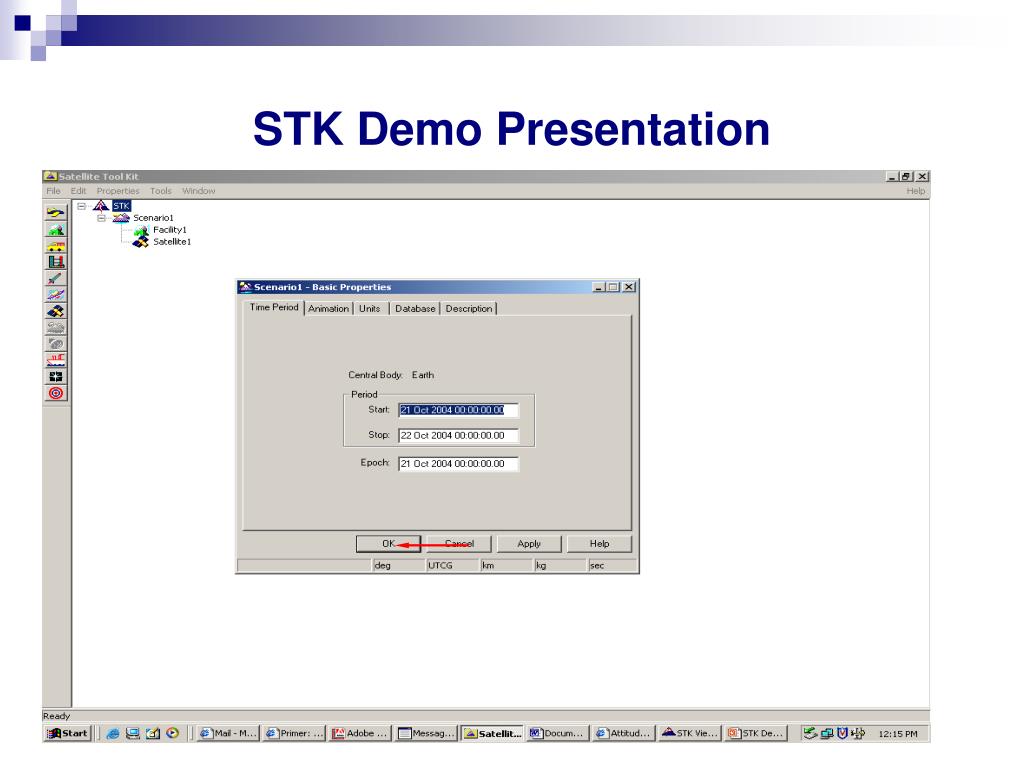Collapse the STK root tree node
This screenshot has width=1024, height=768.
82,206
